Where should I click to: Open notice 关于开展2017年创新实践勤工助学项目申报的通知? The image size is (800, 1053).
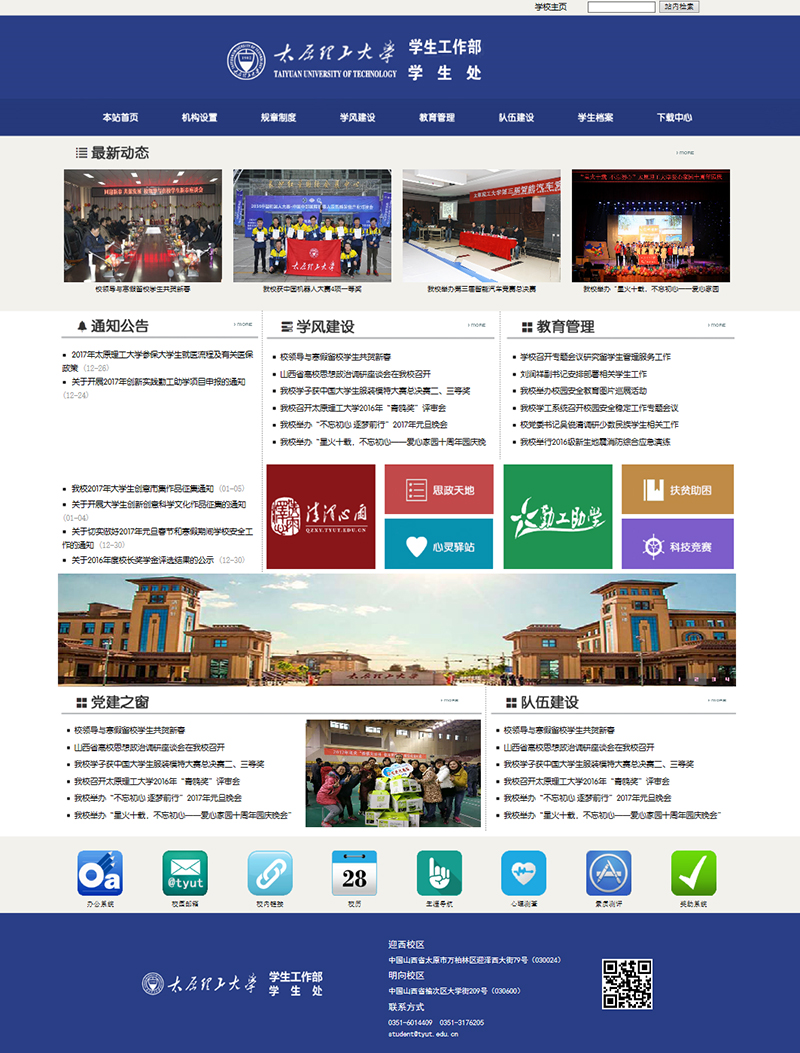point(159,382)
